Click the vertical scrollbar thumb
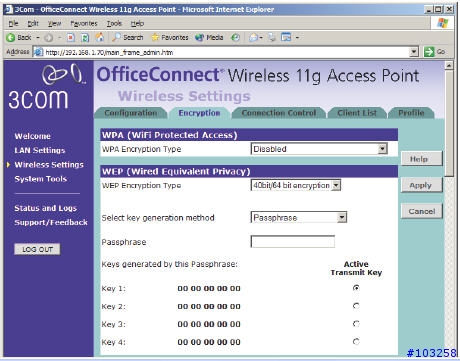This screenshot has height=361, width=460. tap(449, 123)
